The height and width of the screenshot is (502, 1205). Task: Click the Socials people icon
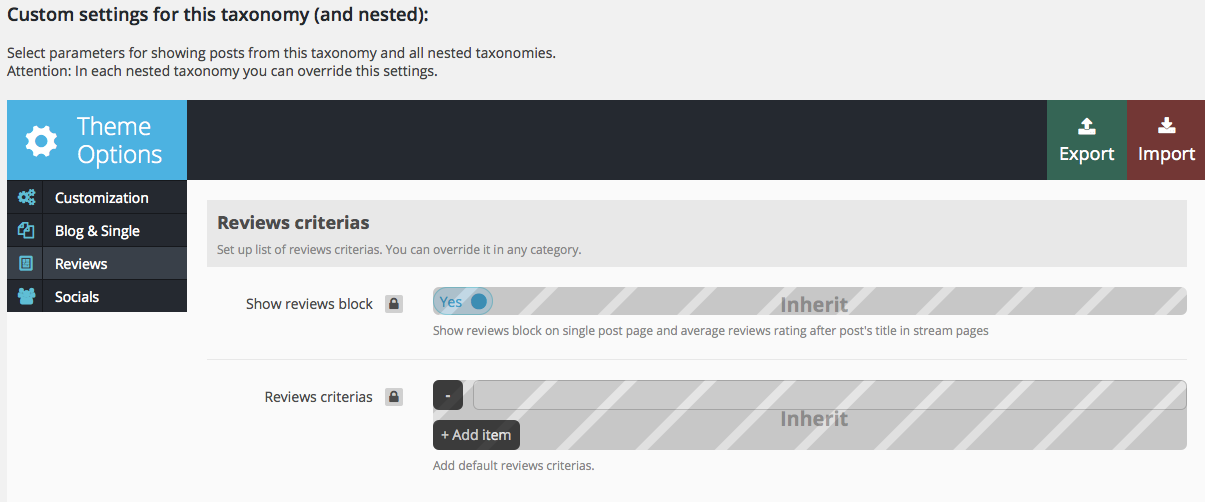pos(27,297)
